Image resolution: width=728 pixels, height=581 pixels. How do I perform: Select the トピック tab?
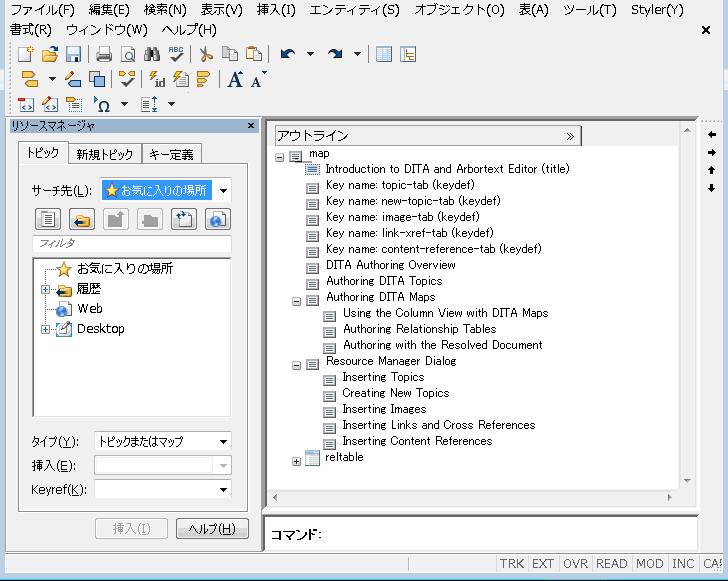tap(43, 153)
